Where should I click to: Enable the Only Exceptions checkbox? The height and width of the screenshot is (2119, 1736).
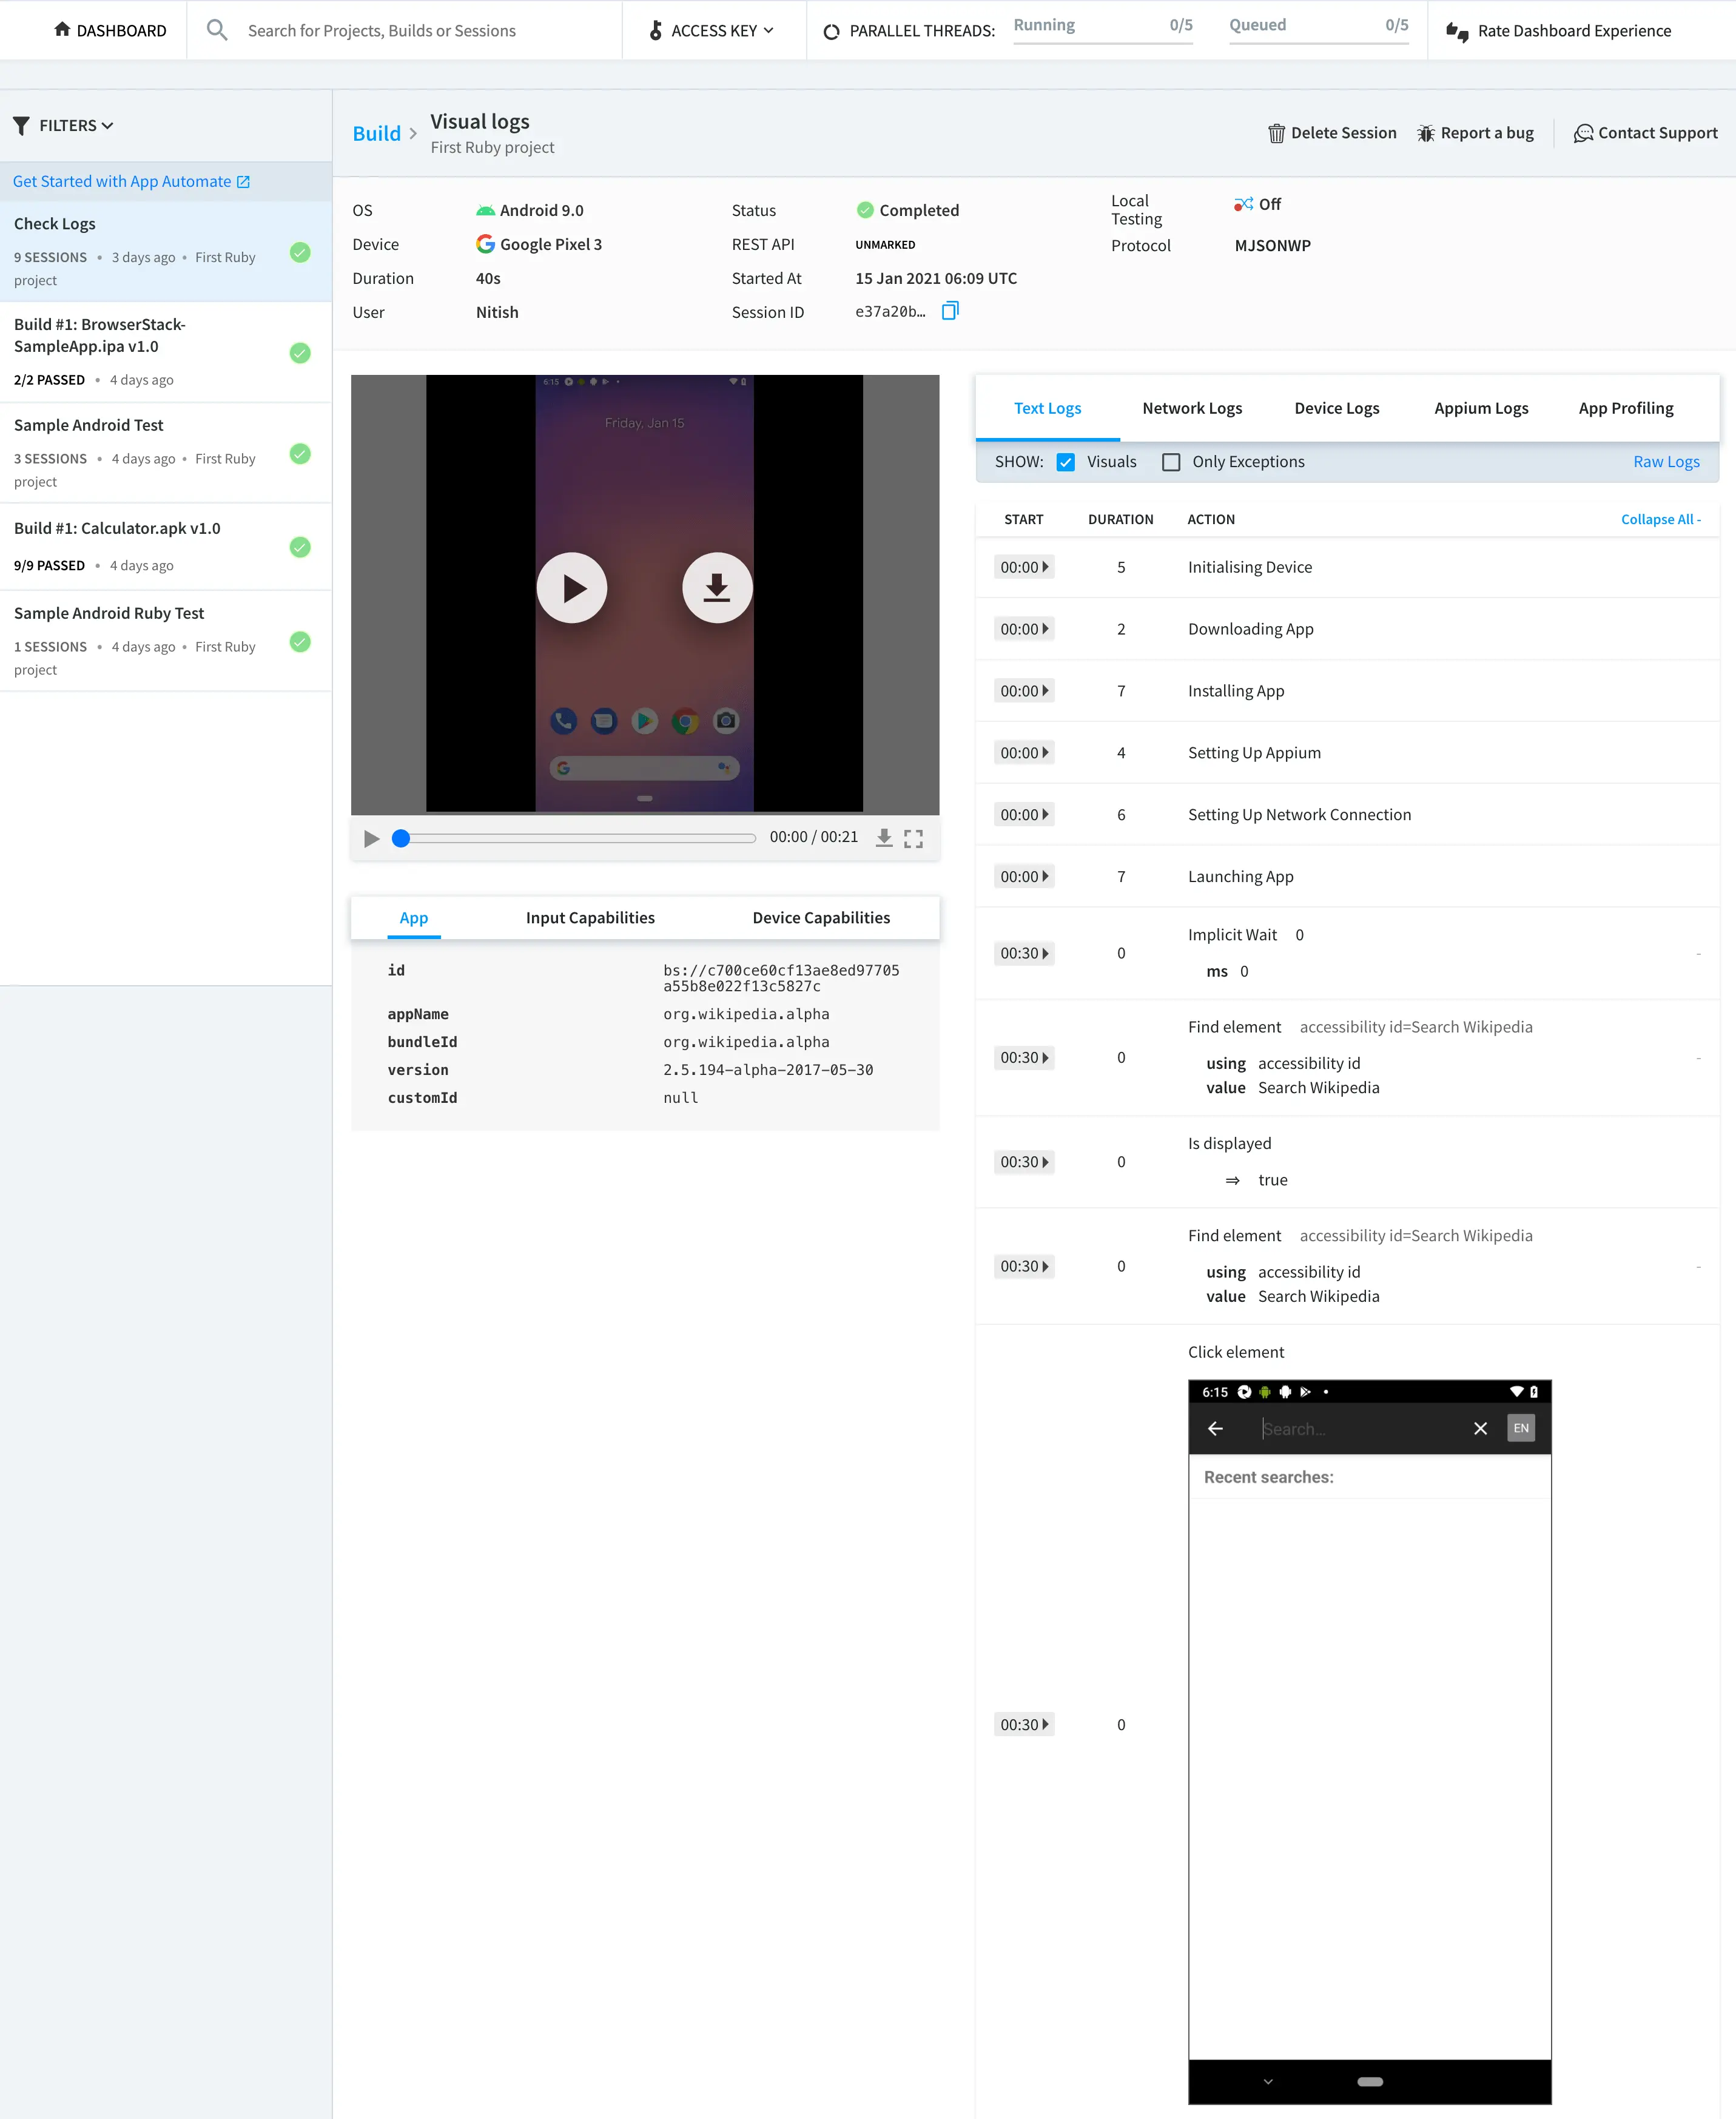[x=1171, y=462]
